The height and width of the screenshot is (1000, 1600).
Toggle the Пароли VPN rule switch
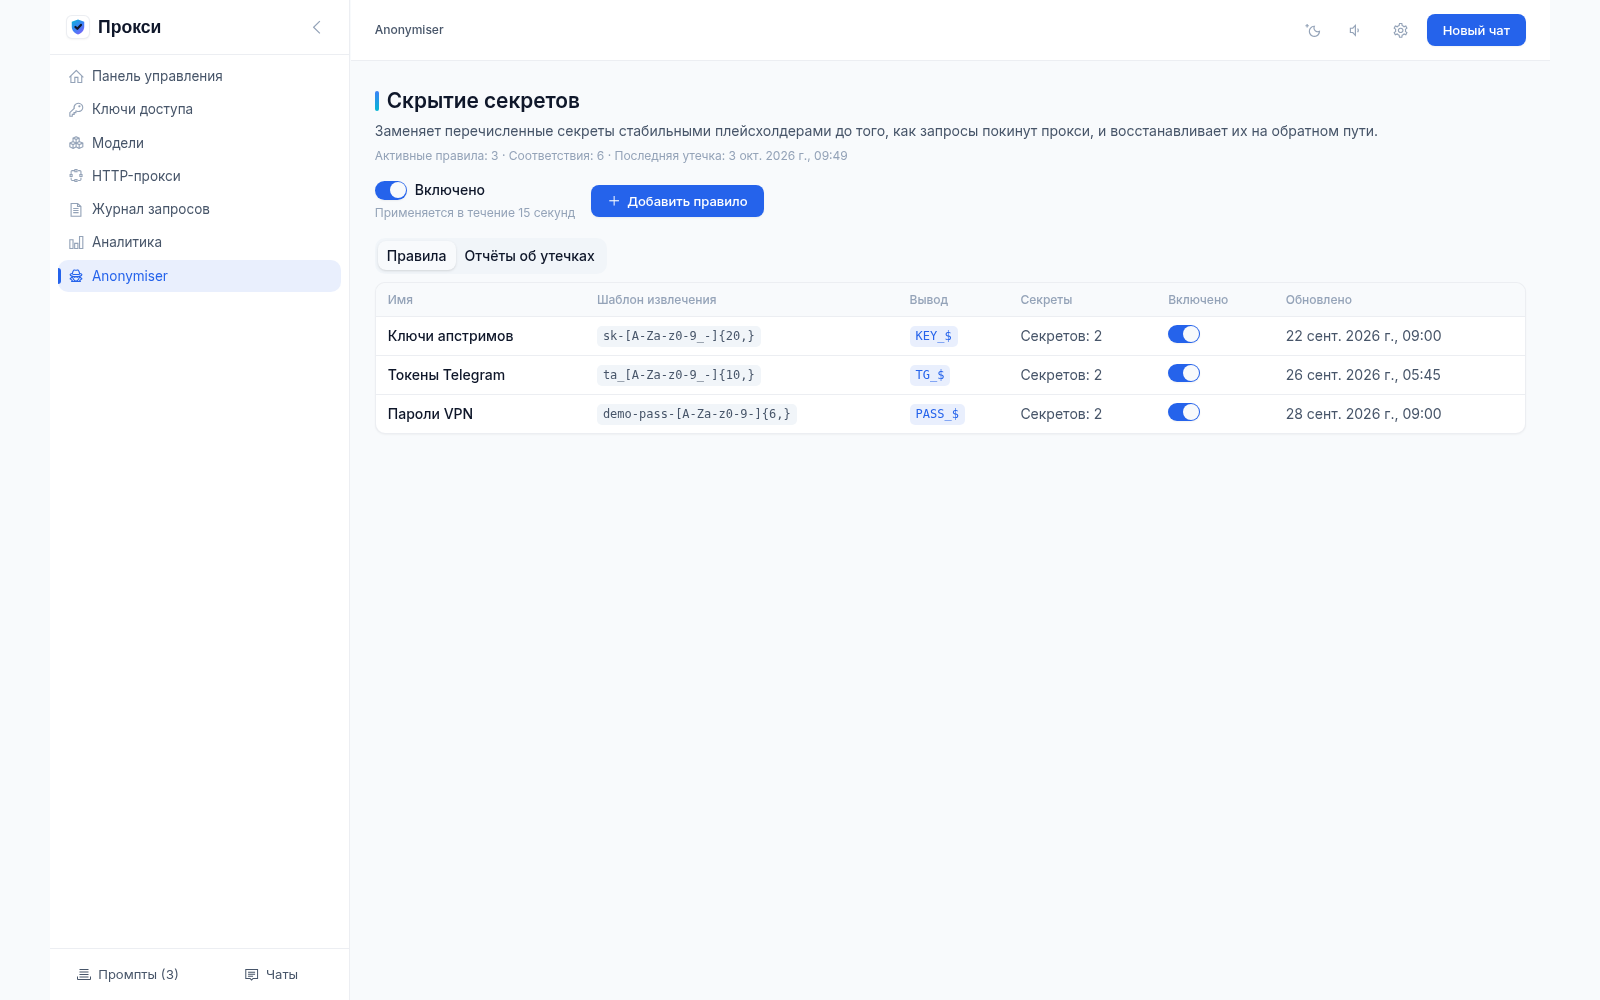[x=1184, y=412]
